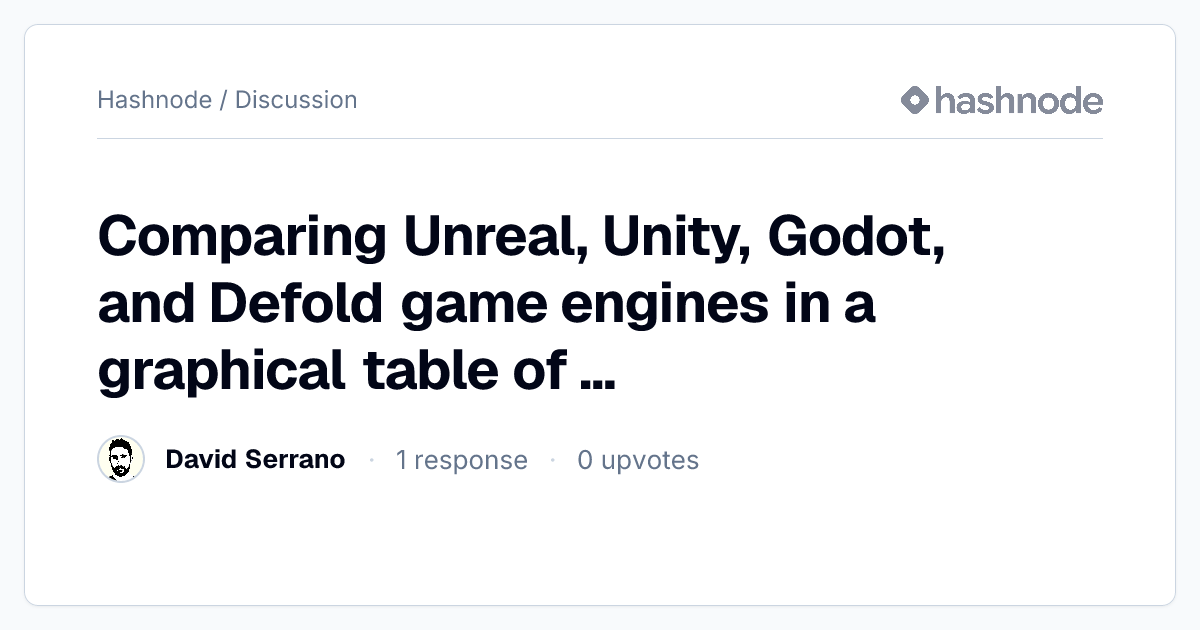
Task: Select the "Discussion" breadcrumb word
Action: [296, 100]
